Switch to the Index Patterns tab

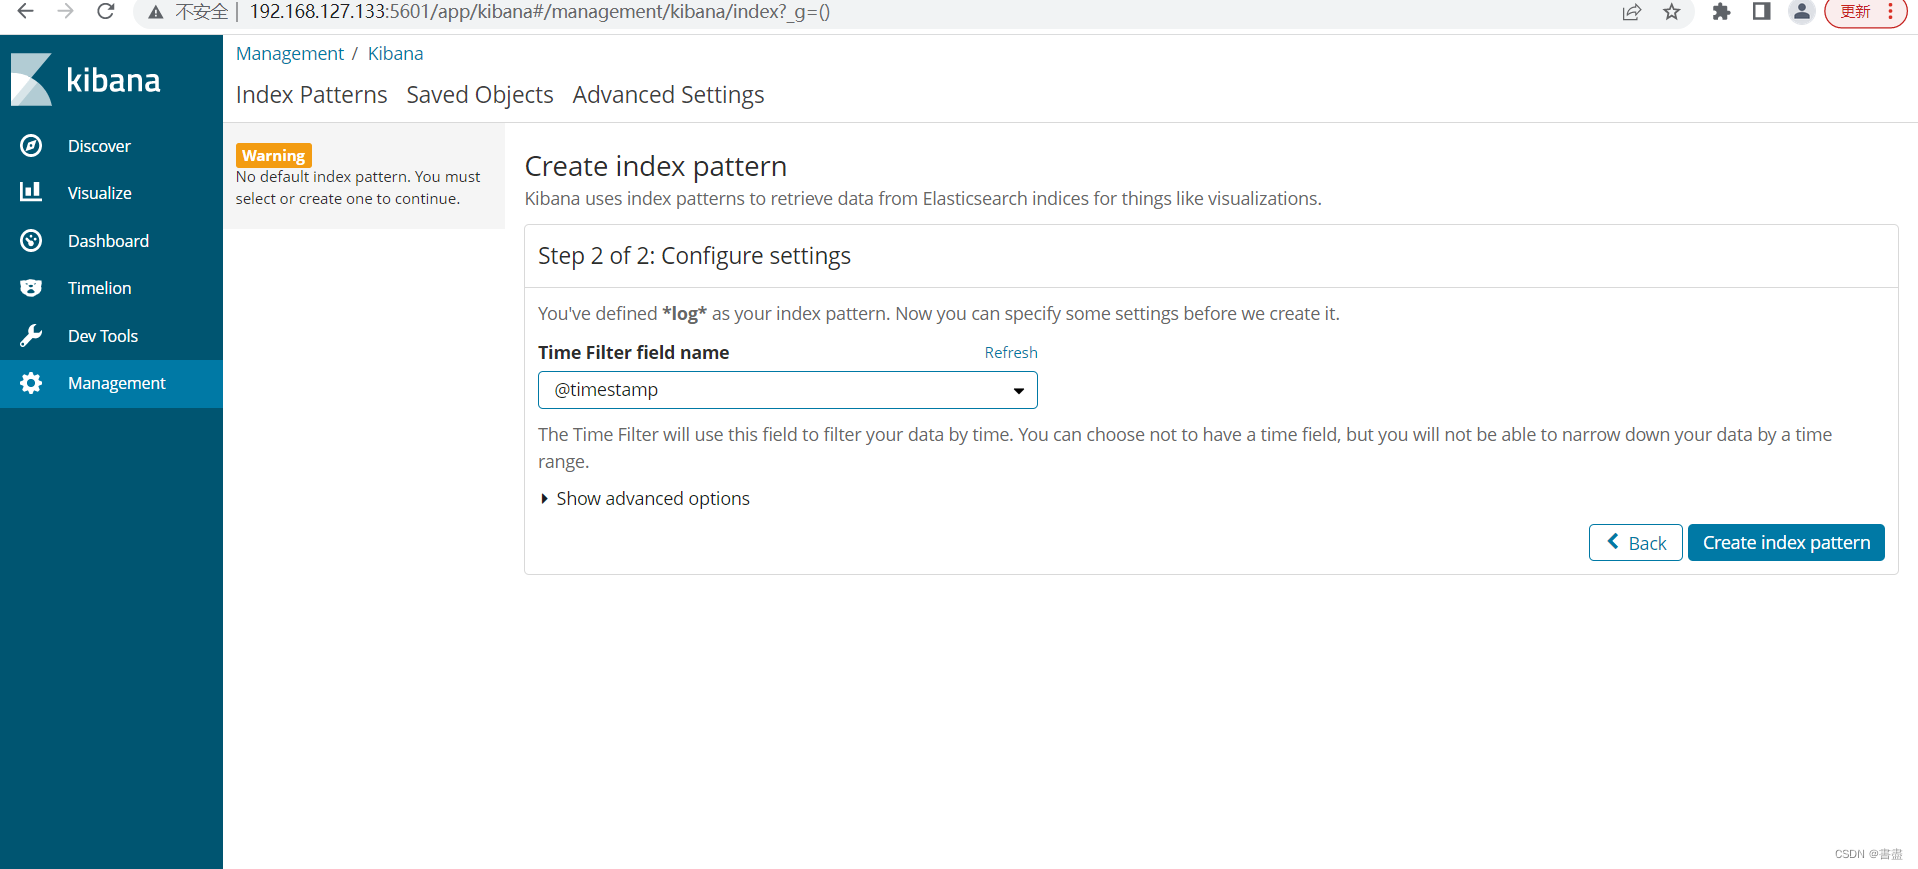[311, 95]
